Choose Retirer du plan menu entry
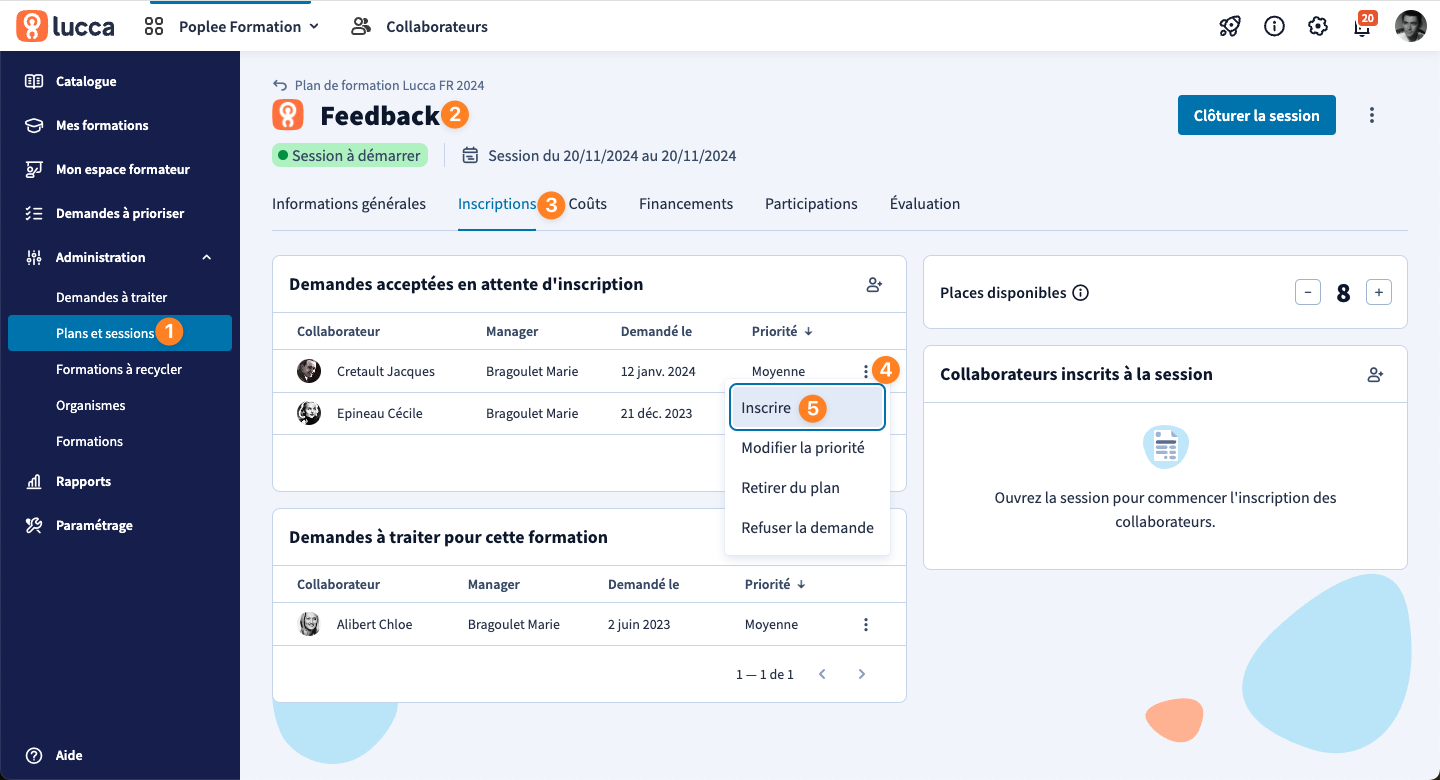The image size is (1440, 780). [x=790, y=487]
